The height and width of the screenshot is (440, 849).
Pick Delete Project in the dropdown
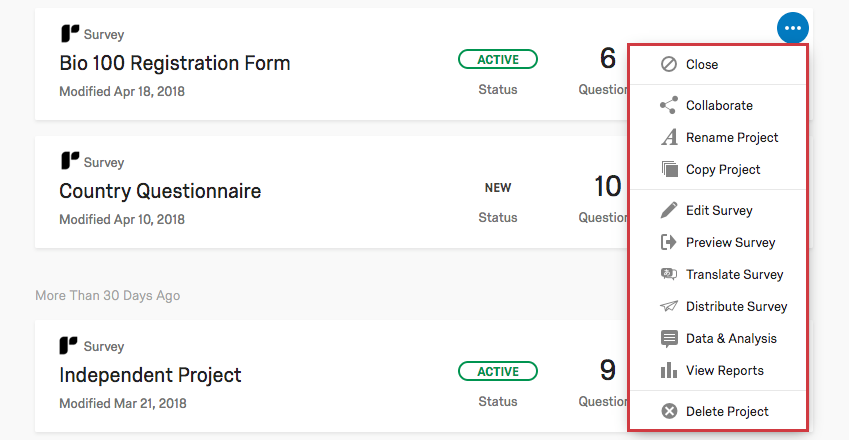[727, 411]
